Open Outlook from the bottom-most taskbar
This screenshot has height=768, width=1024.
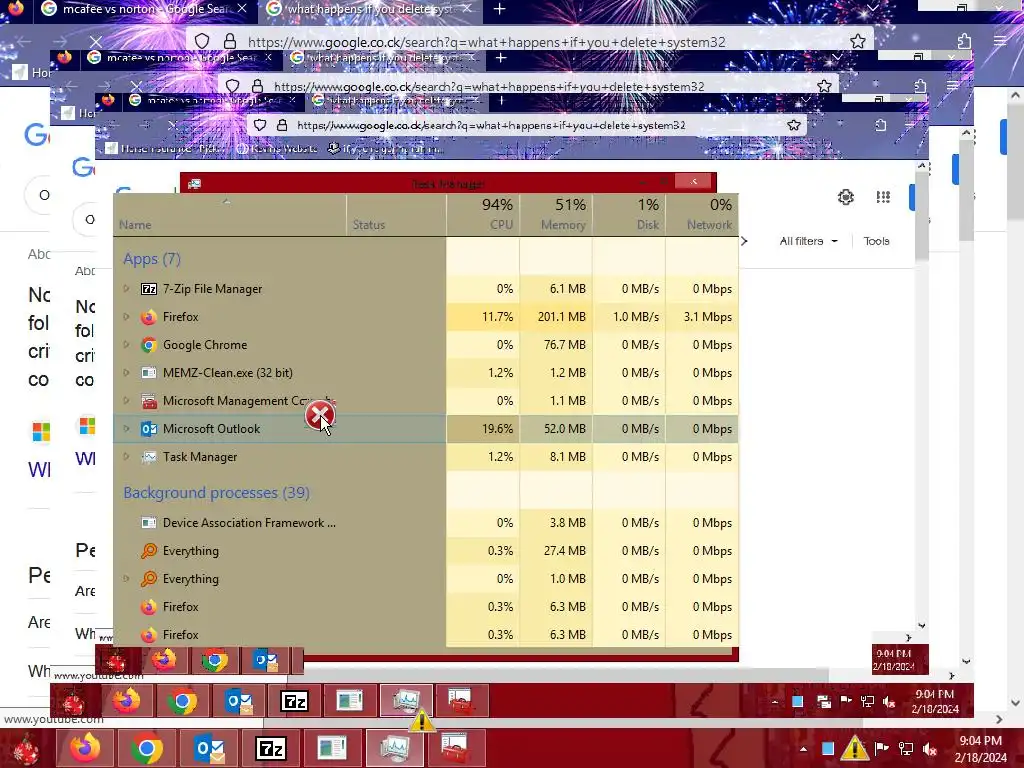point(209,748)
